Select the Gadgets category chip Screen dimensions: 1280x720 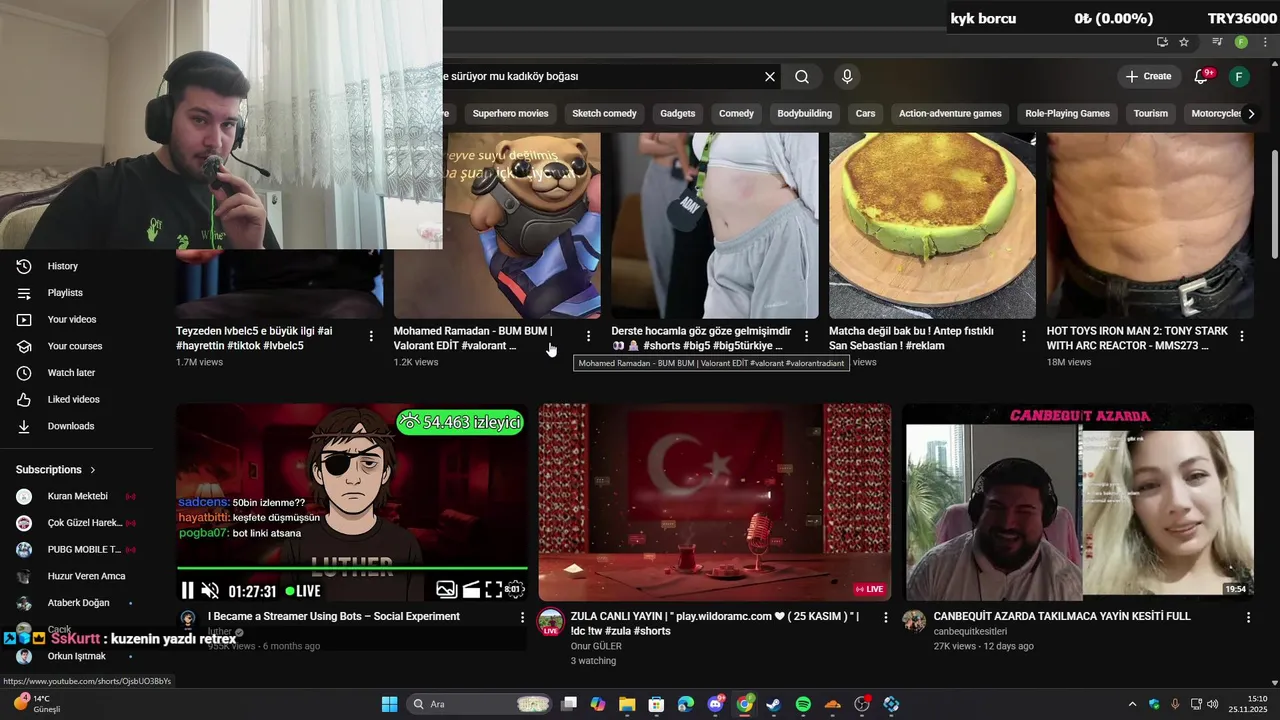point(677,114)
